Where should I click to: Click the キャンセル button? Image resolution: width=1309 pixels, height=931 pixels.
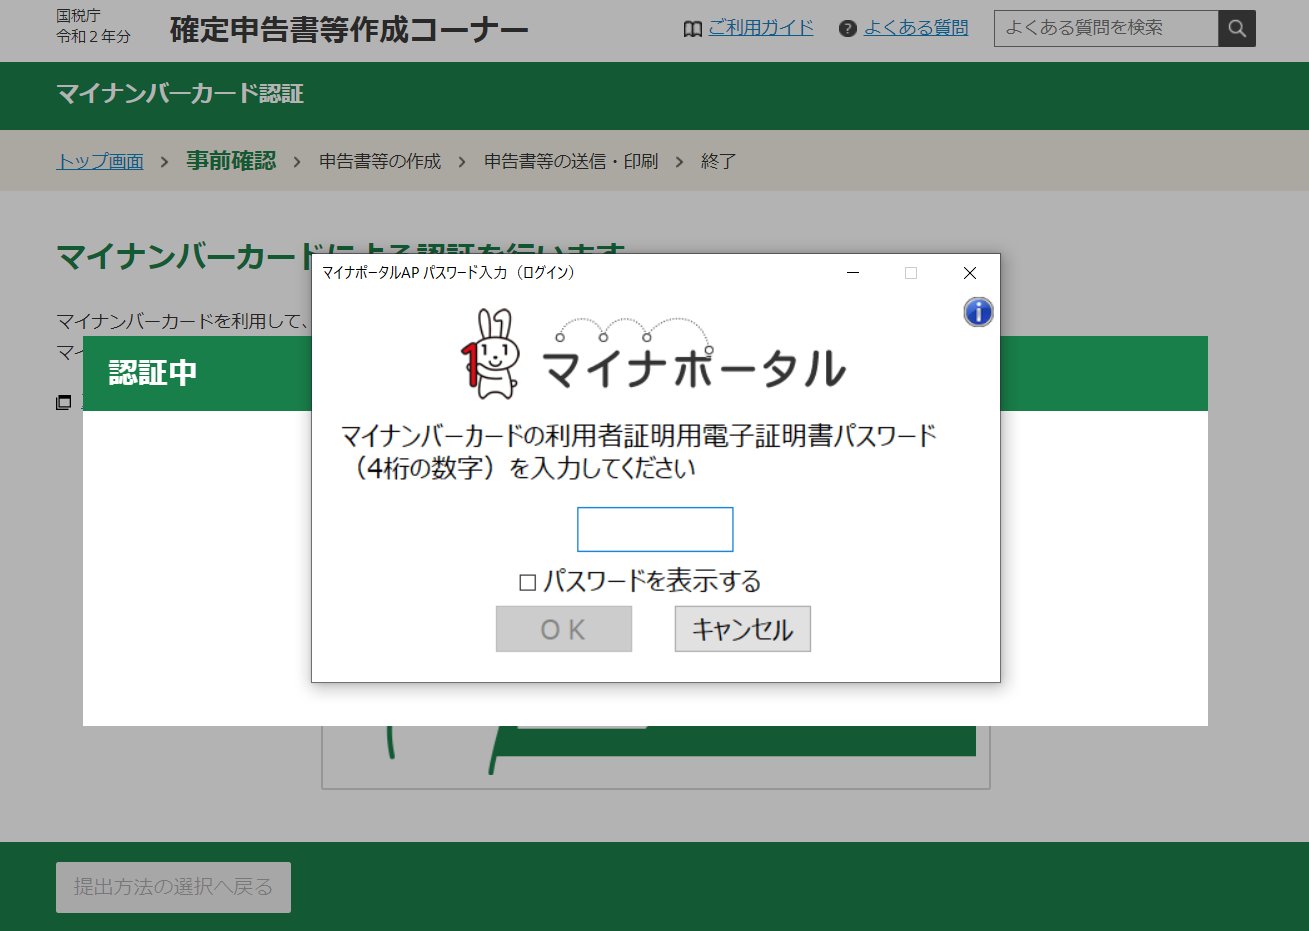coord(742,629)
